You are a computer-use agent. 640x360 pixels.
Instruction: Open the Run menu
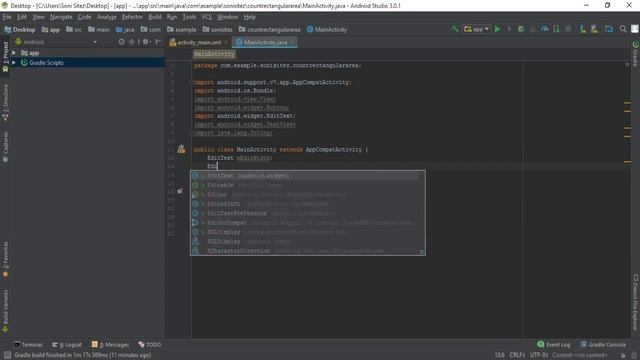point(172,17)
